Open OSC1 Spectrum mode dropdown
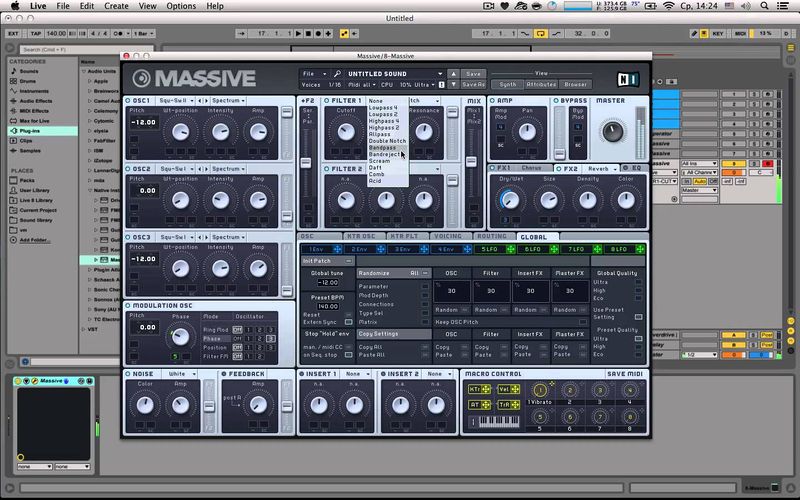The image size is (800, 500). click(x=228, y=101)
